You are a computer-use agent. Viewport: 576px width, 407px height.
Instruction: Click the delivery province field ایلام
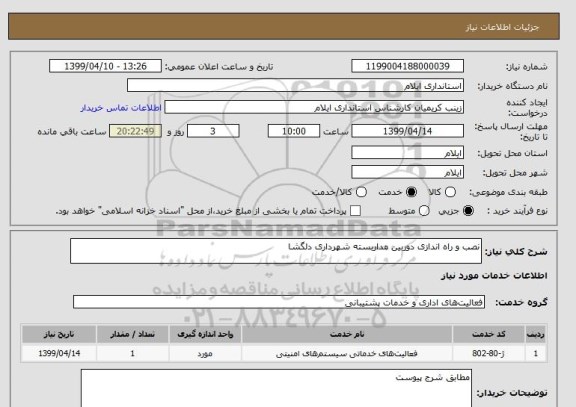pyautogui.click(x=407, y=153)
